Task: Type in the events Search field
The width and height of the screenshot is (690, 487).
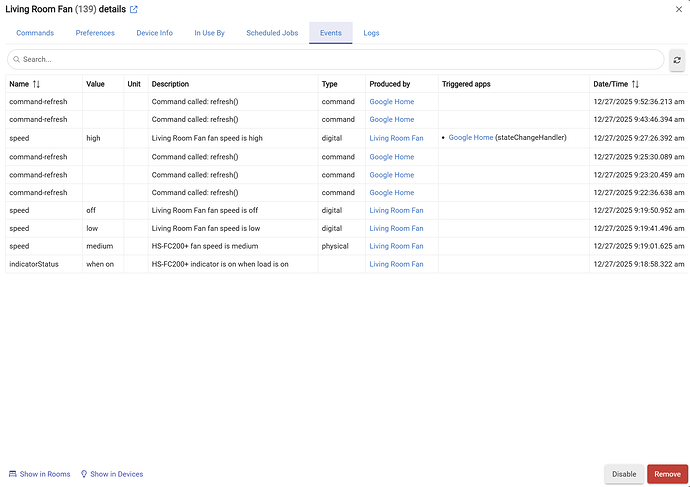Action: click(340, 60)
